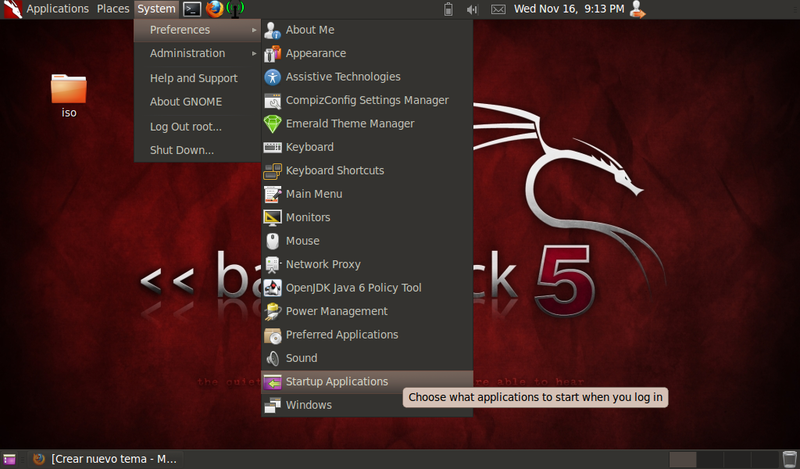Click Log Out root option
This screenshot has width=800, height=469.
185,127
